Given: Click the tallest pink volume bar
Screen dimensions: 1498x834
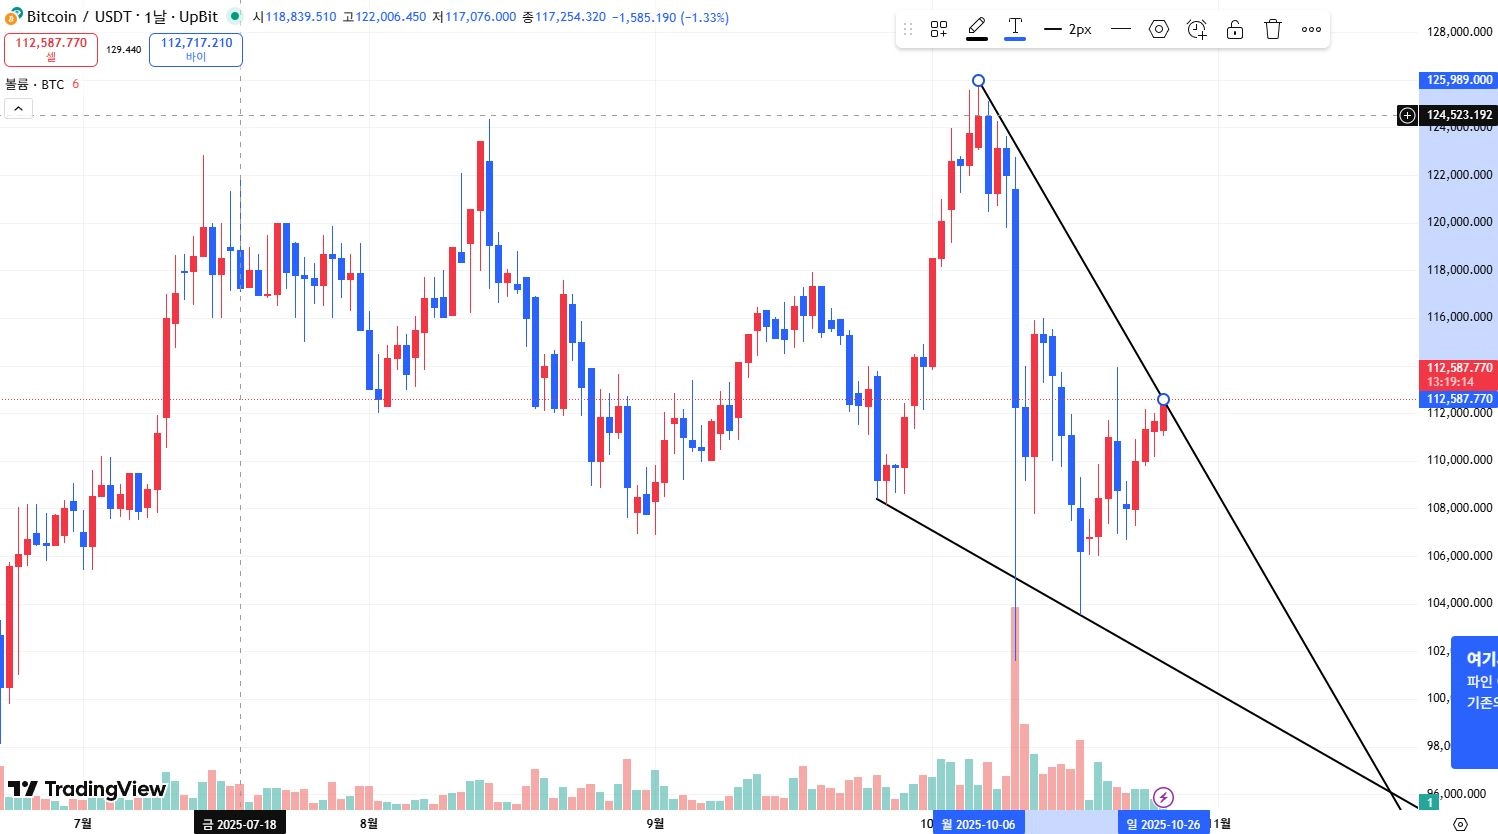Looking at the screenshot, I should pos(1015,708).
